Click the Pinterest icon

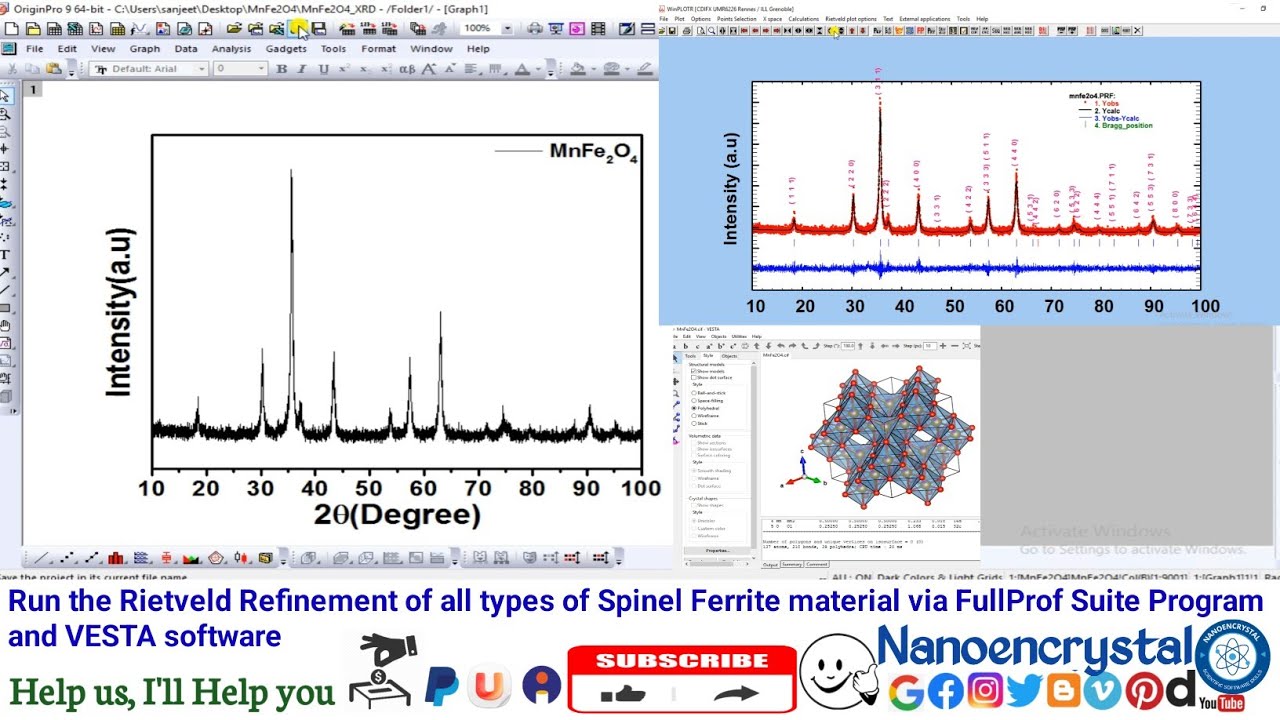1143,690
